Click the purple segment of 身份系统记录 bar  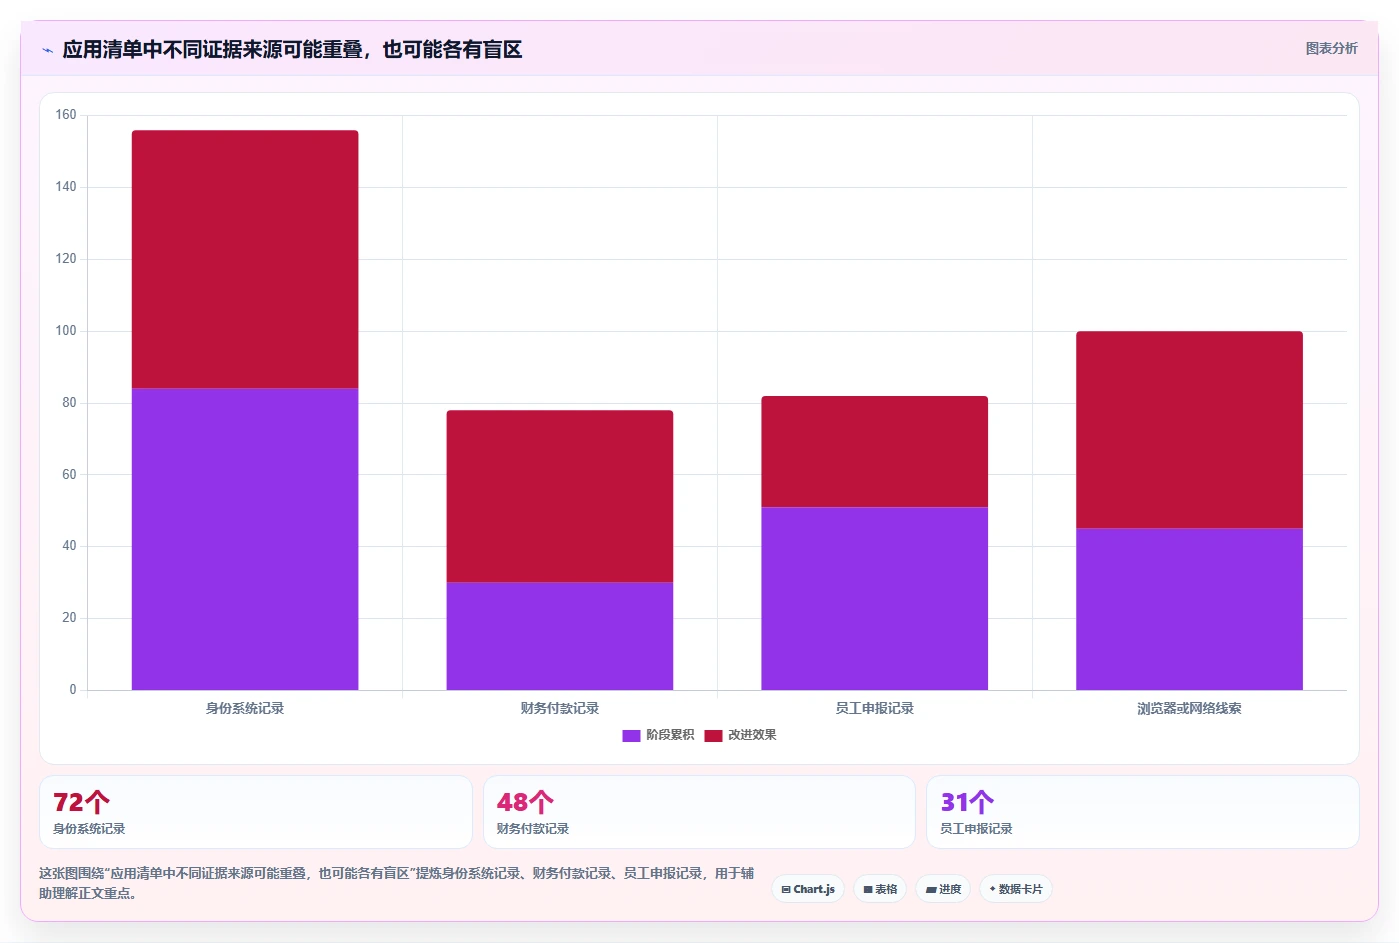point(245,539)
